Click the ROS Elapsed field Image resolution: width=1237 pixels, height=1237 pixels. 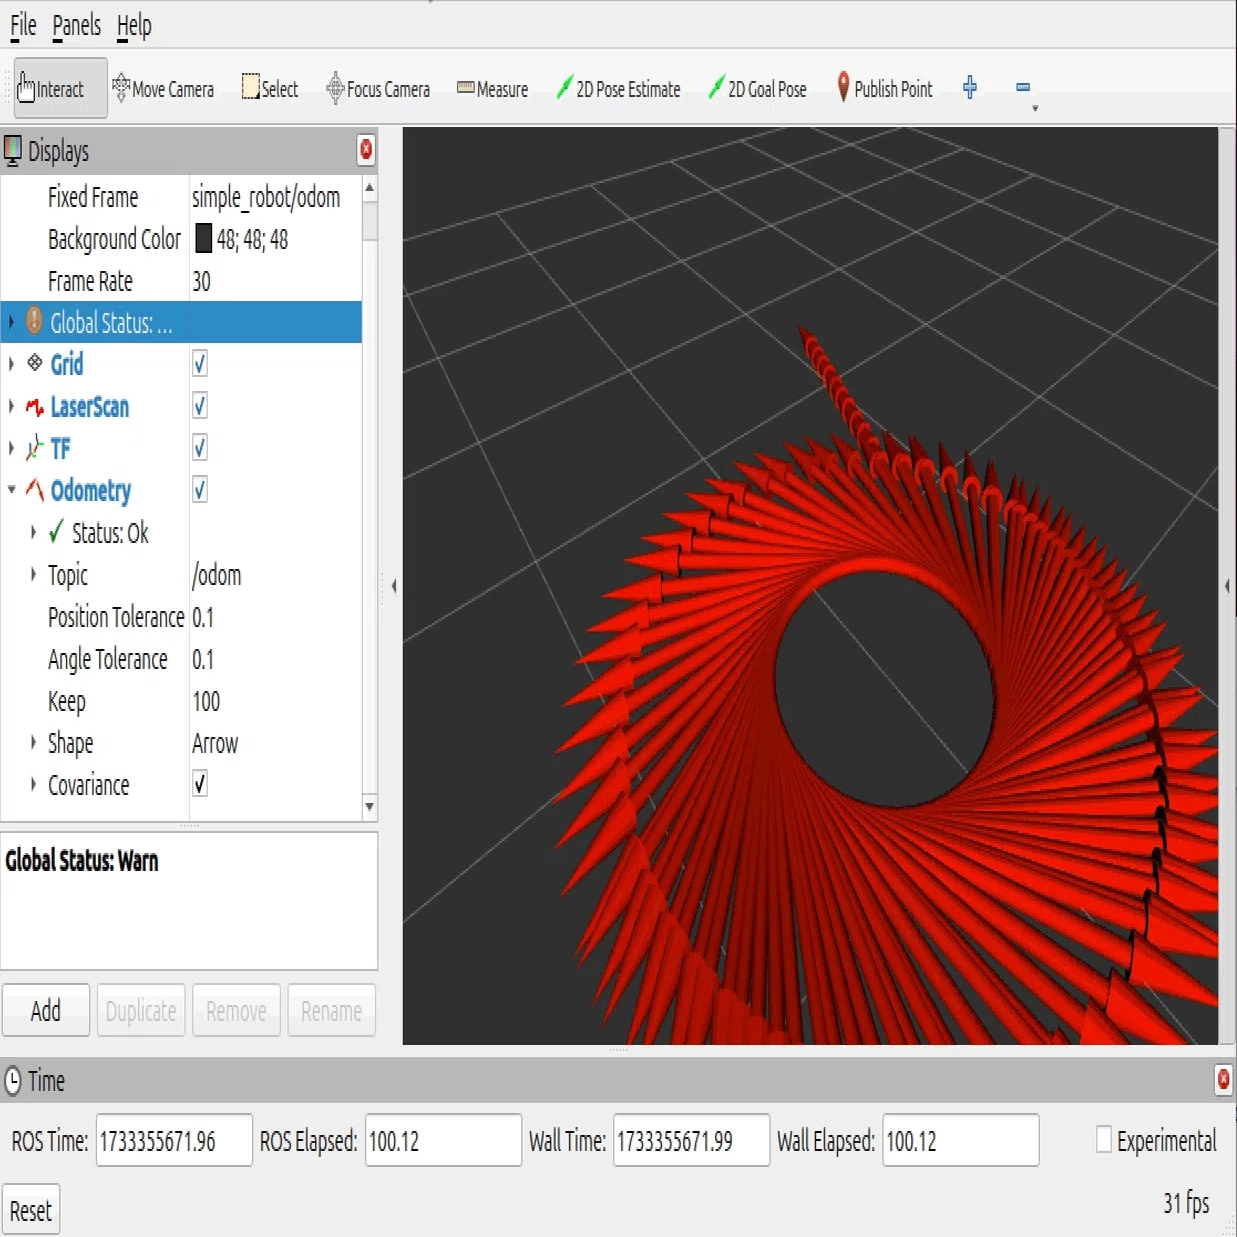pyautogui.click(x=443, y=1140)
